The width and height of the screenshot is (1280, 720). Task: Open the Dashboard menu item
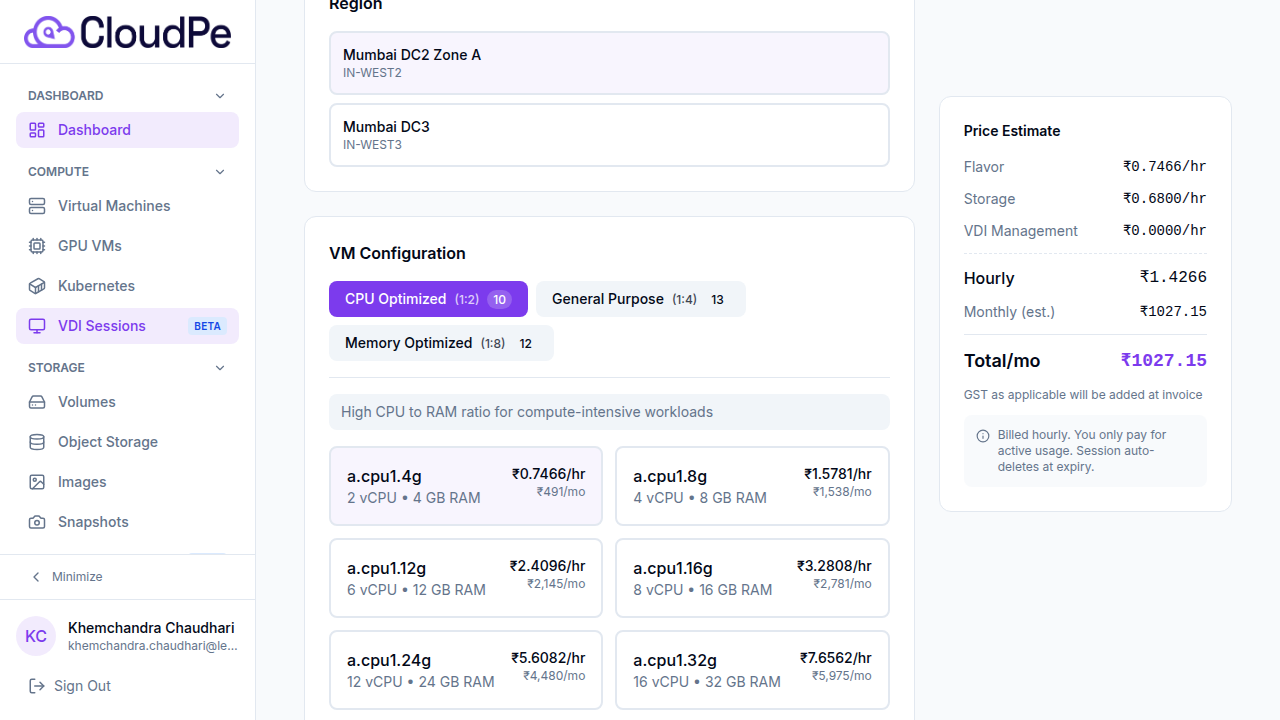pos(127,130)
